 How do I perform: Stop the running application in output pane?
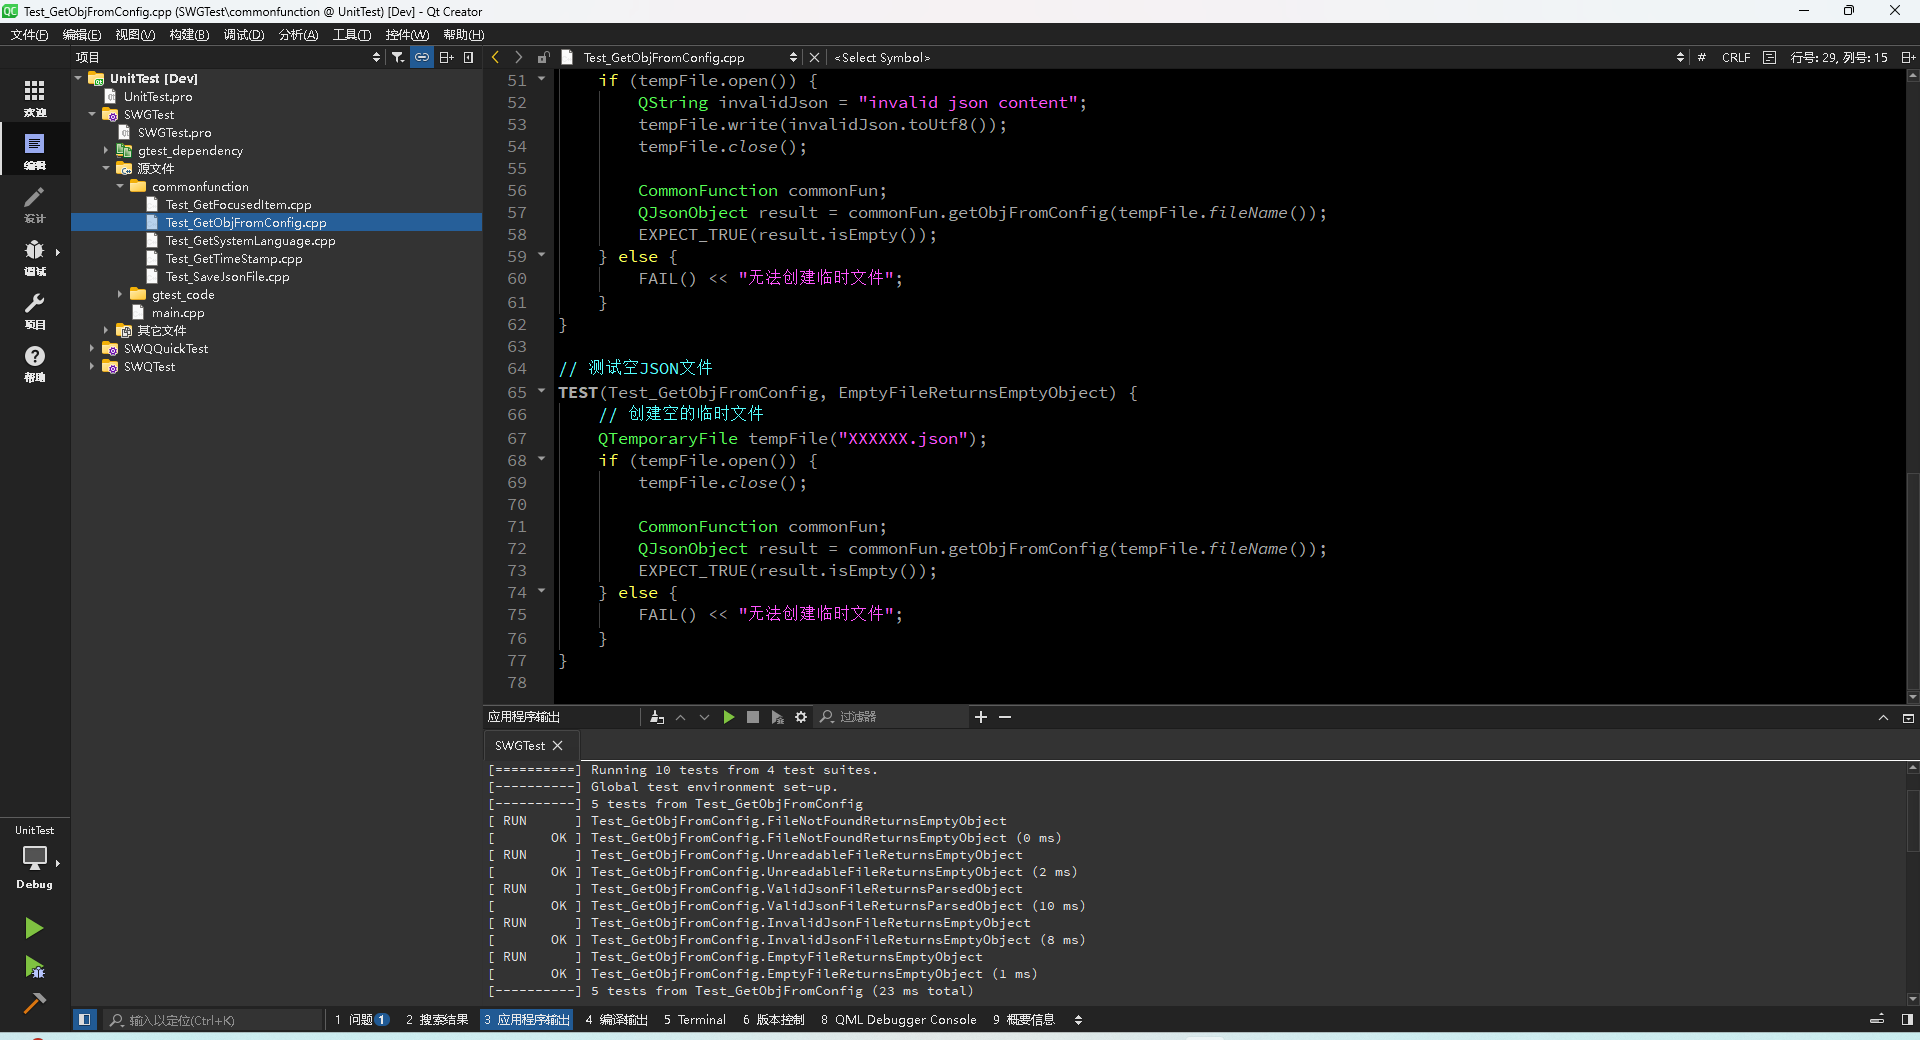coord(753,717)
